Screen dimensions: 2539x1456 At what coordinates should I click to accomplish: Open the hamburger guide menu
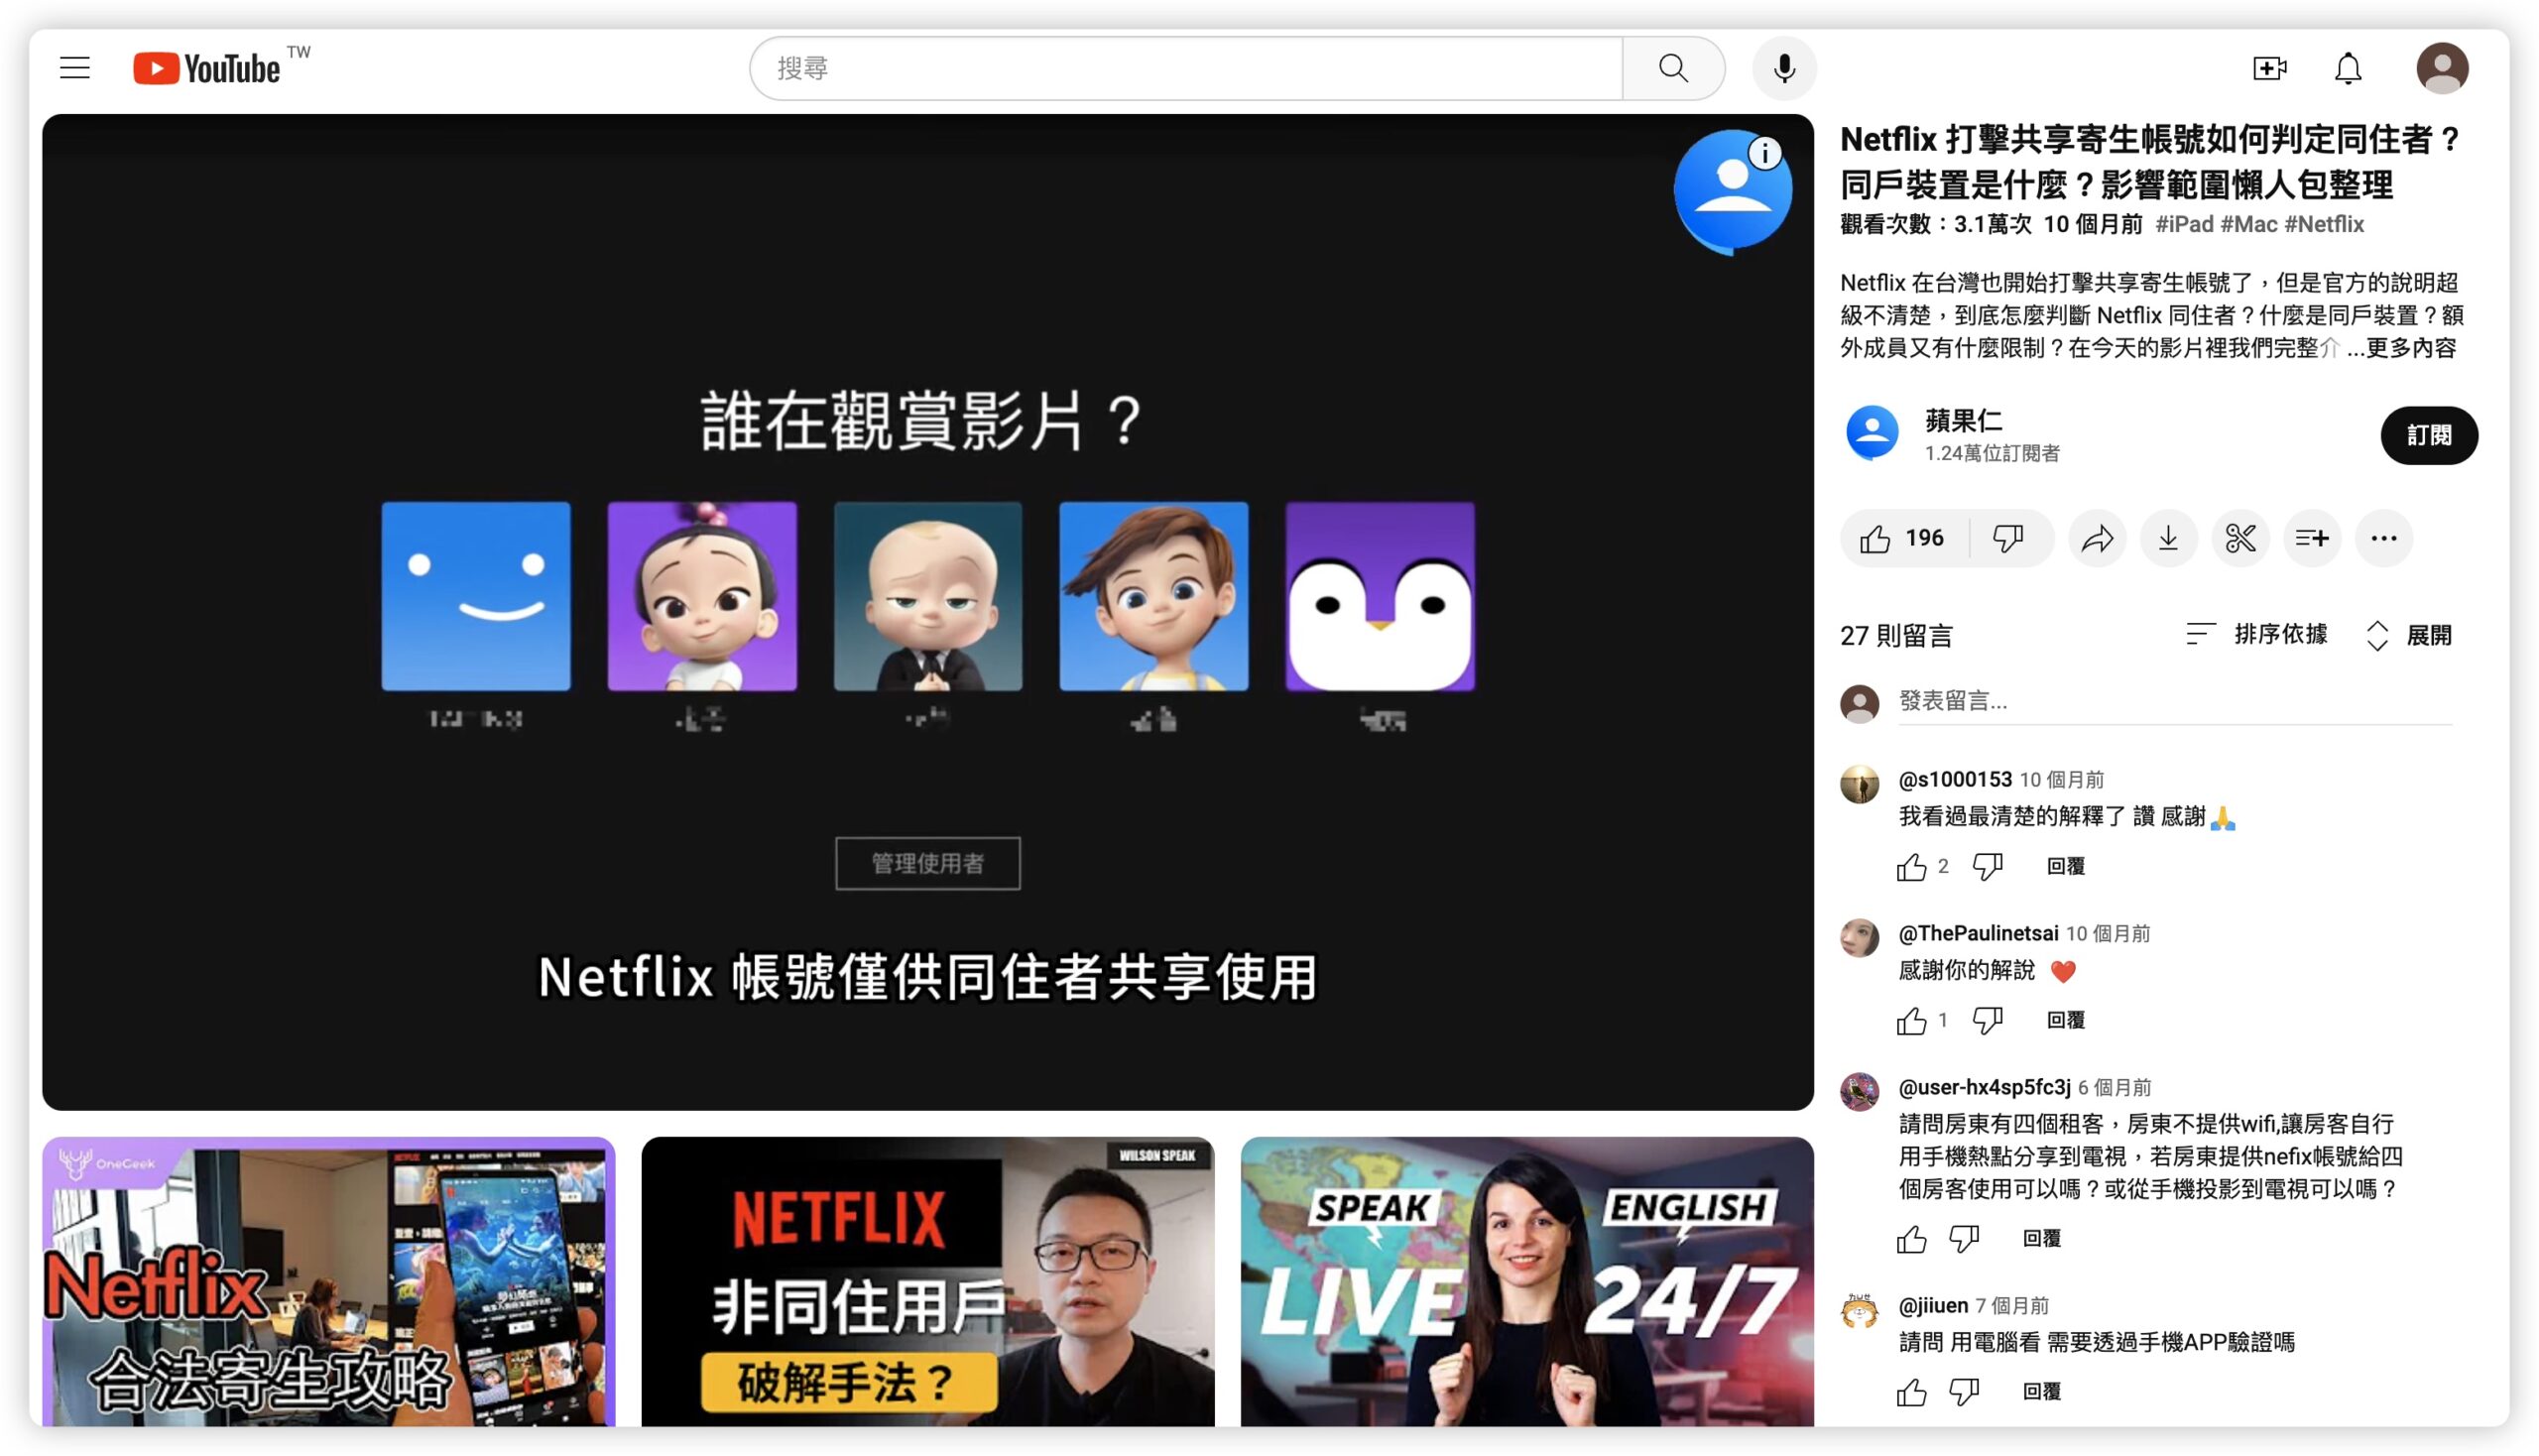75,68
